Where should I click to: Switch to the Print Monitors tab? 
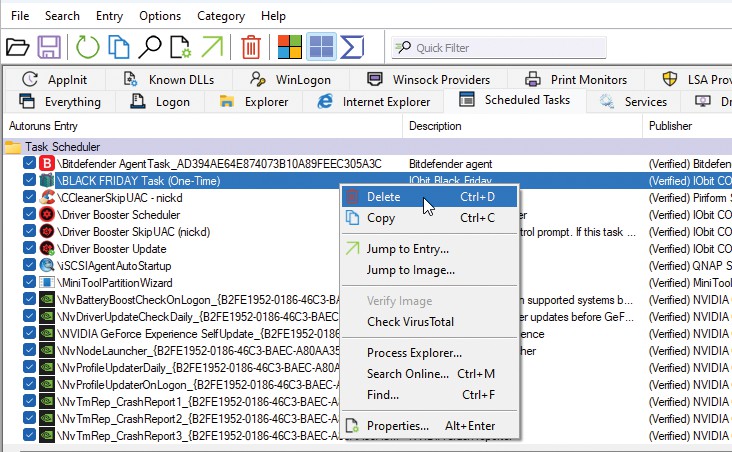[x=576, y=79]
